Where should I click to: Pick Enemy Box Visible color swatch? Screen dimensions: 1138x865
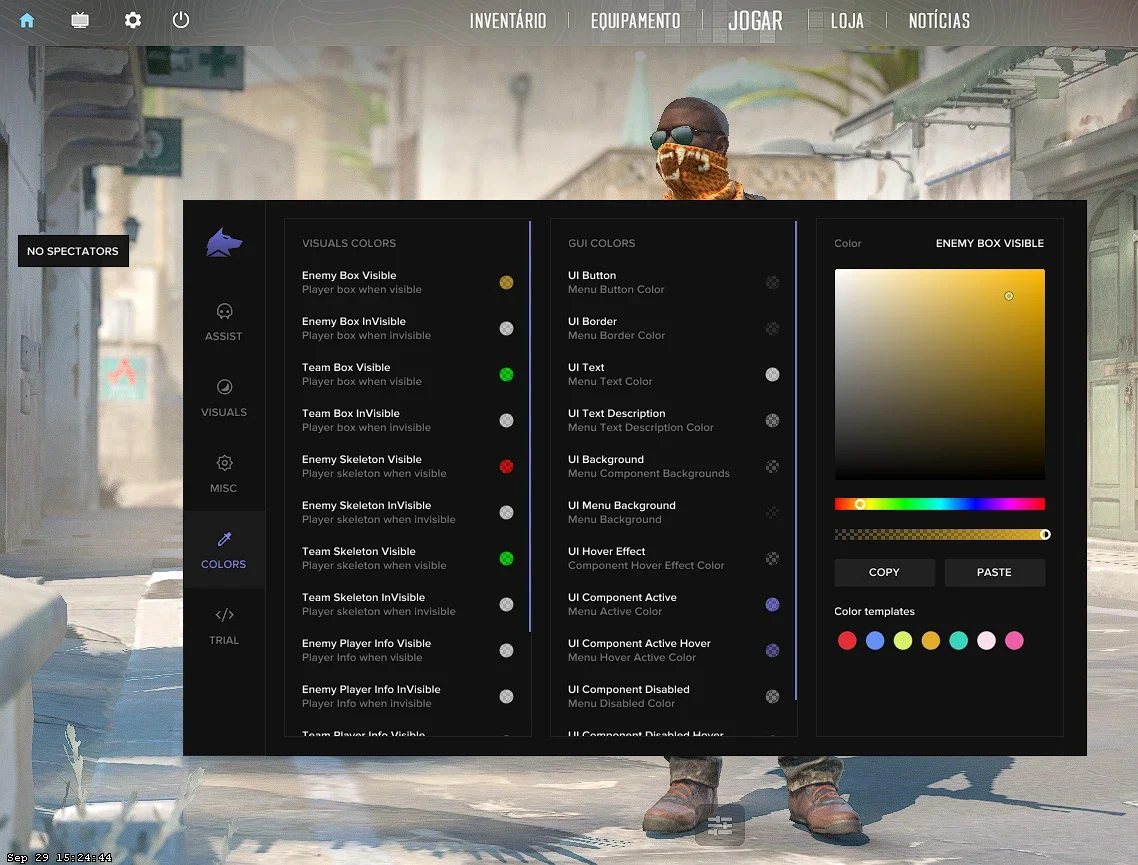507,282
